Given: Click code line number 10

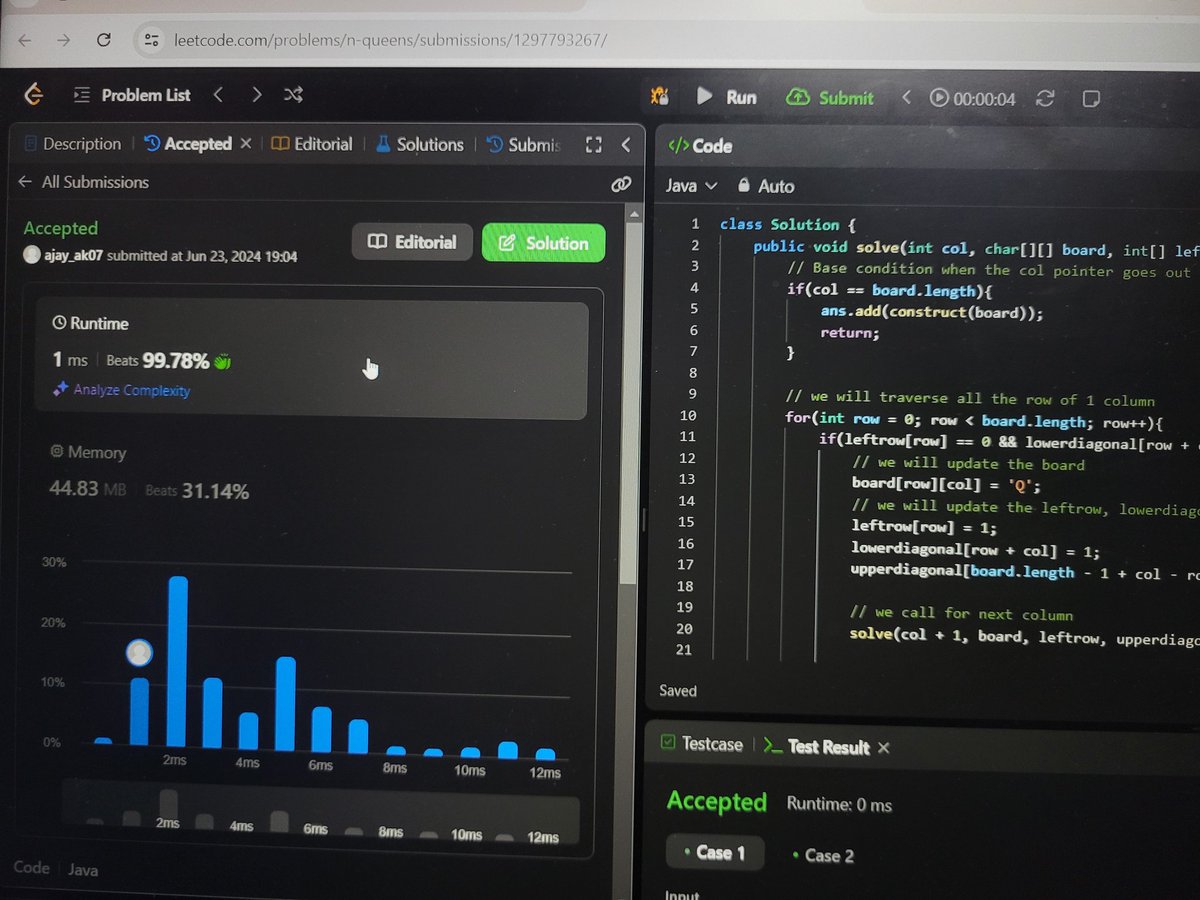Looking at the screenshot, I should (x=687, y=416).
